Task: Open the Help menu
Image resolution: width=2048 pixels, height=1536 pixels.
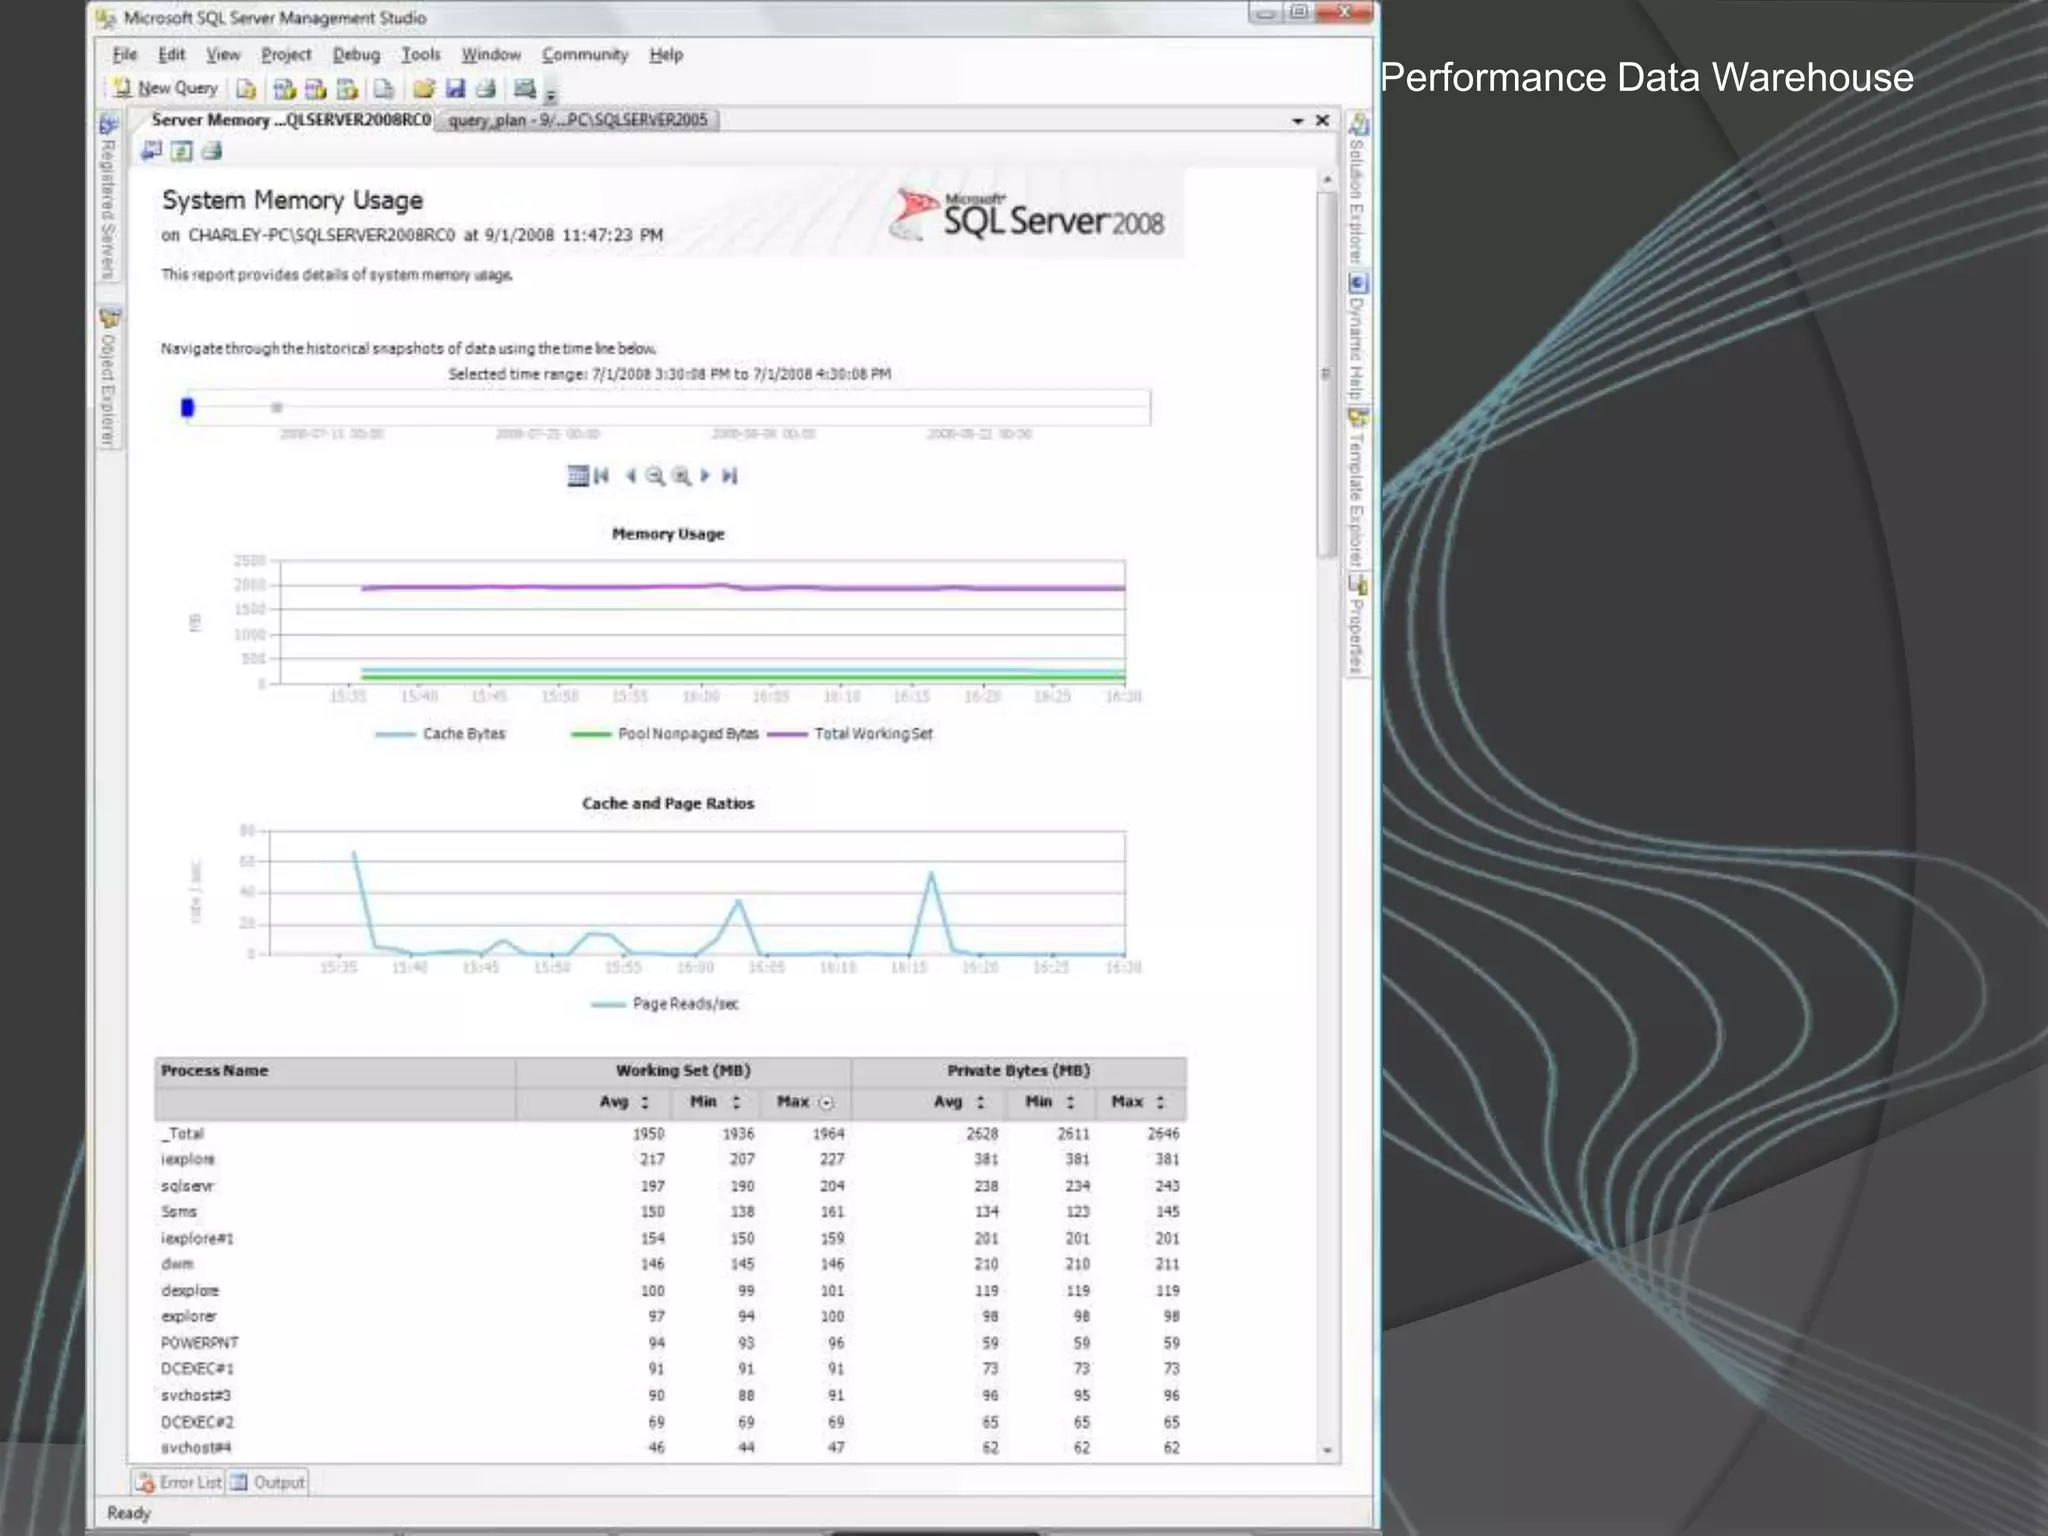Action: click(x=666, y=55)
